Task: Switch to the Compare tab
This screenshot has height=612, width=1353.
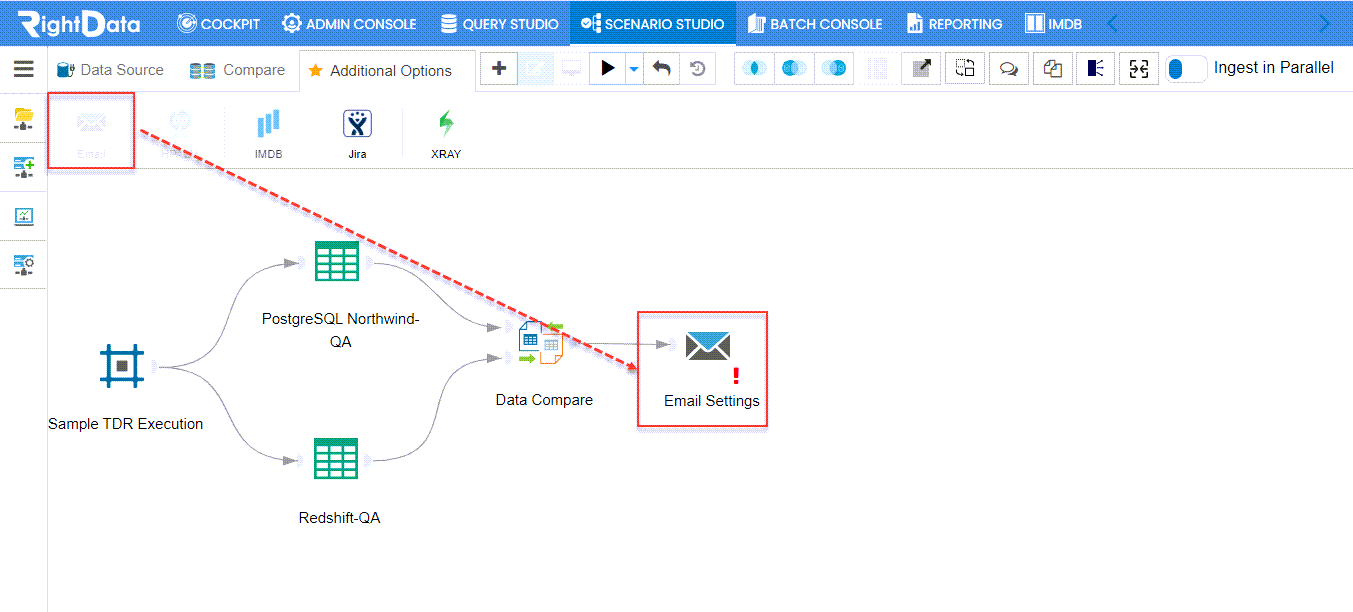Action: [x=238, y=70]
